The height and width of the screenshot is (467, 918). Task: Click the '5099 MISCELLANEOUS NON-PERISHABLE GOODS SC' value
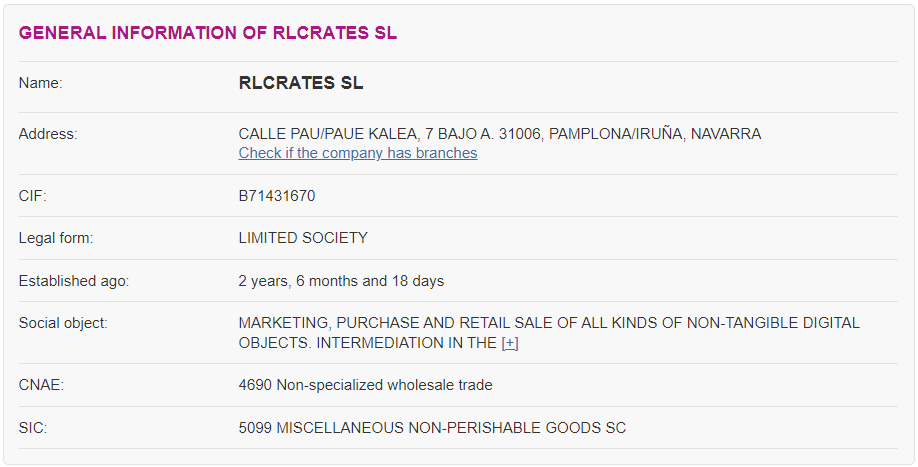pyautogui.click(x=432, y=428)
